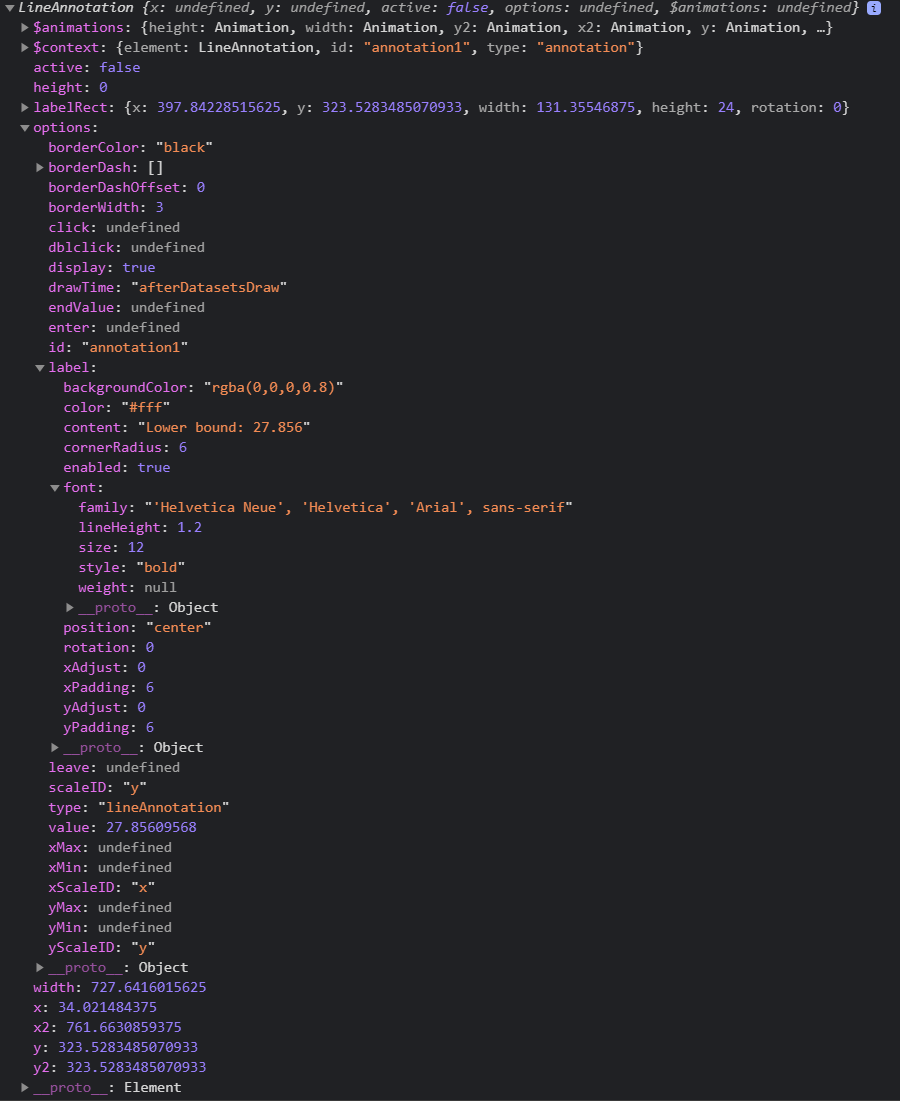Click the borderDashOffset: 0 property
The height and width of the screenshot is (1101, 900).
point(126,187)
